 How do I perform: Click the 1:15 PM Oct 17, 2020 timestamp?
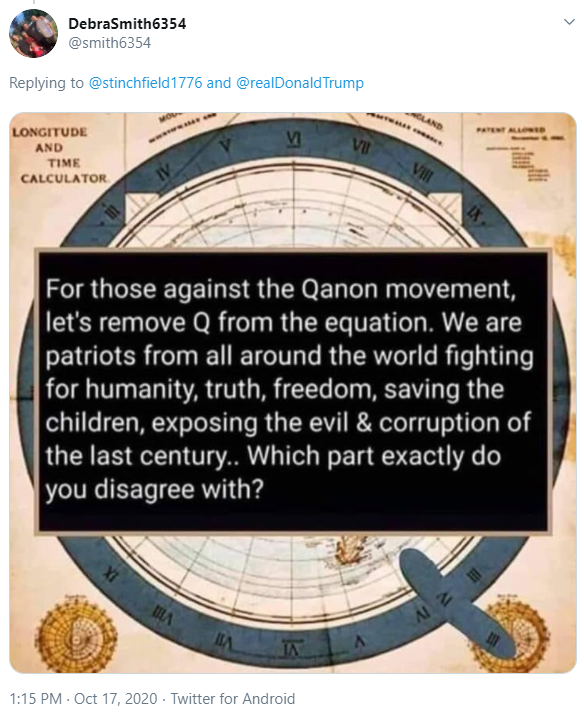(83, 699)
